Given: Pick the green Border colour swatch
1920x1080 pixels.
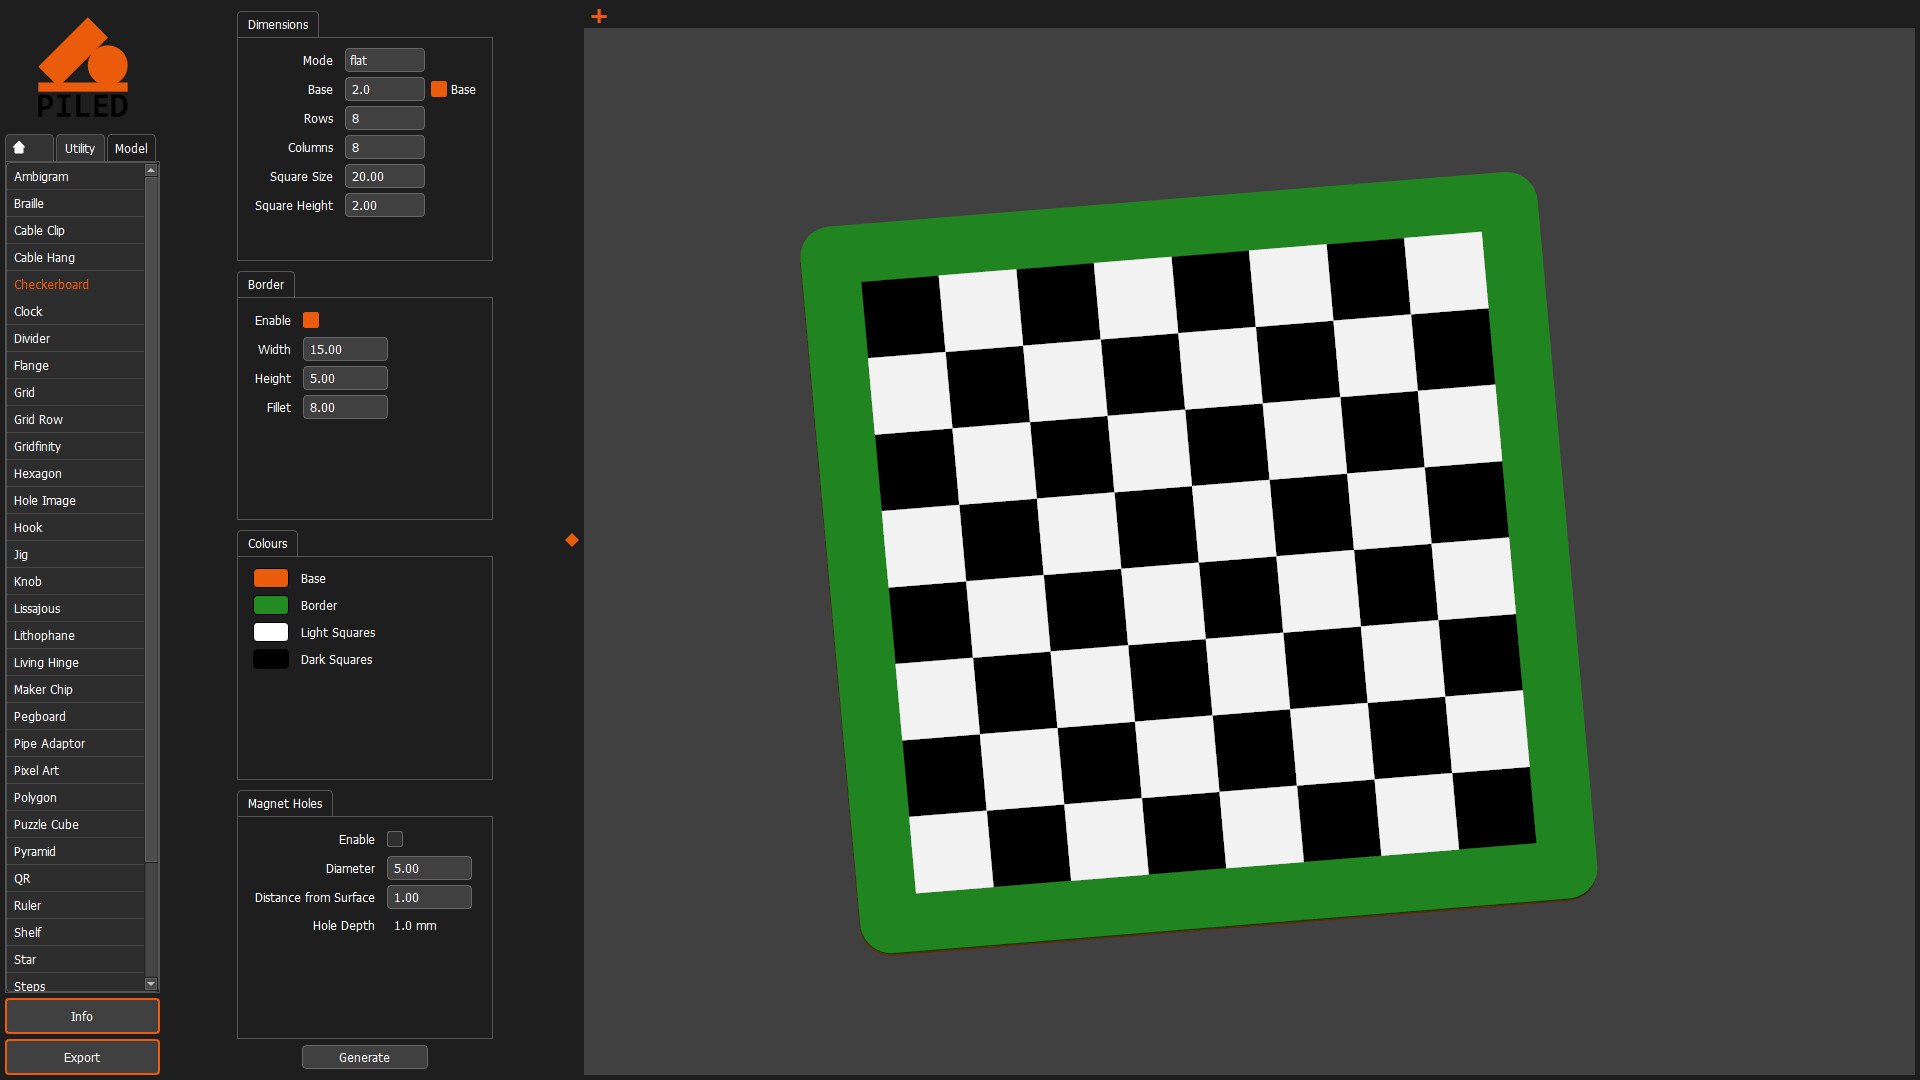Looking at the screenshot, I should (x=271, y=606).
